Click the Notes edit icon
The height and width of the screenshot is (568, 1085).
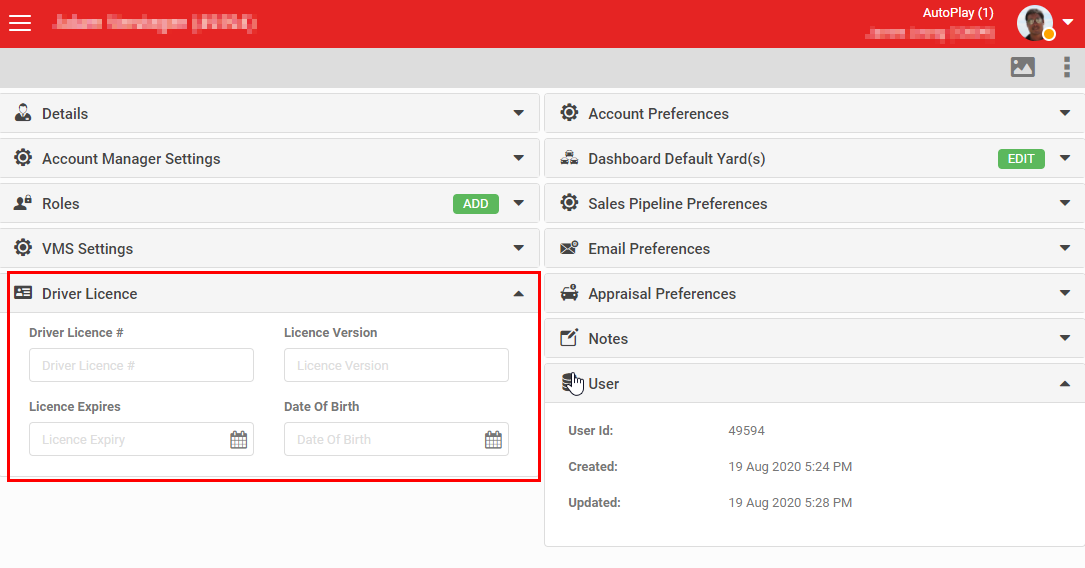point(569,338)
